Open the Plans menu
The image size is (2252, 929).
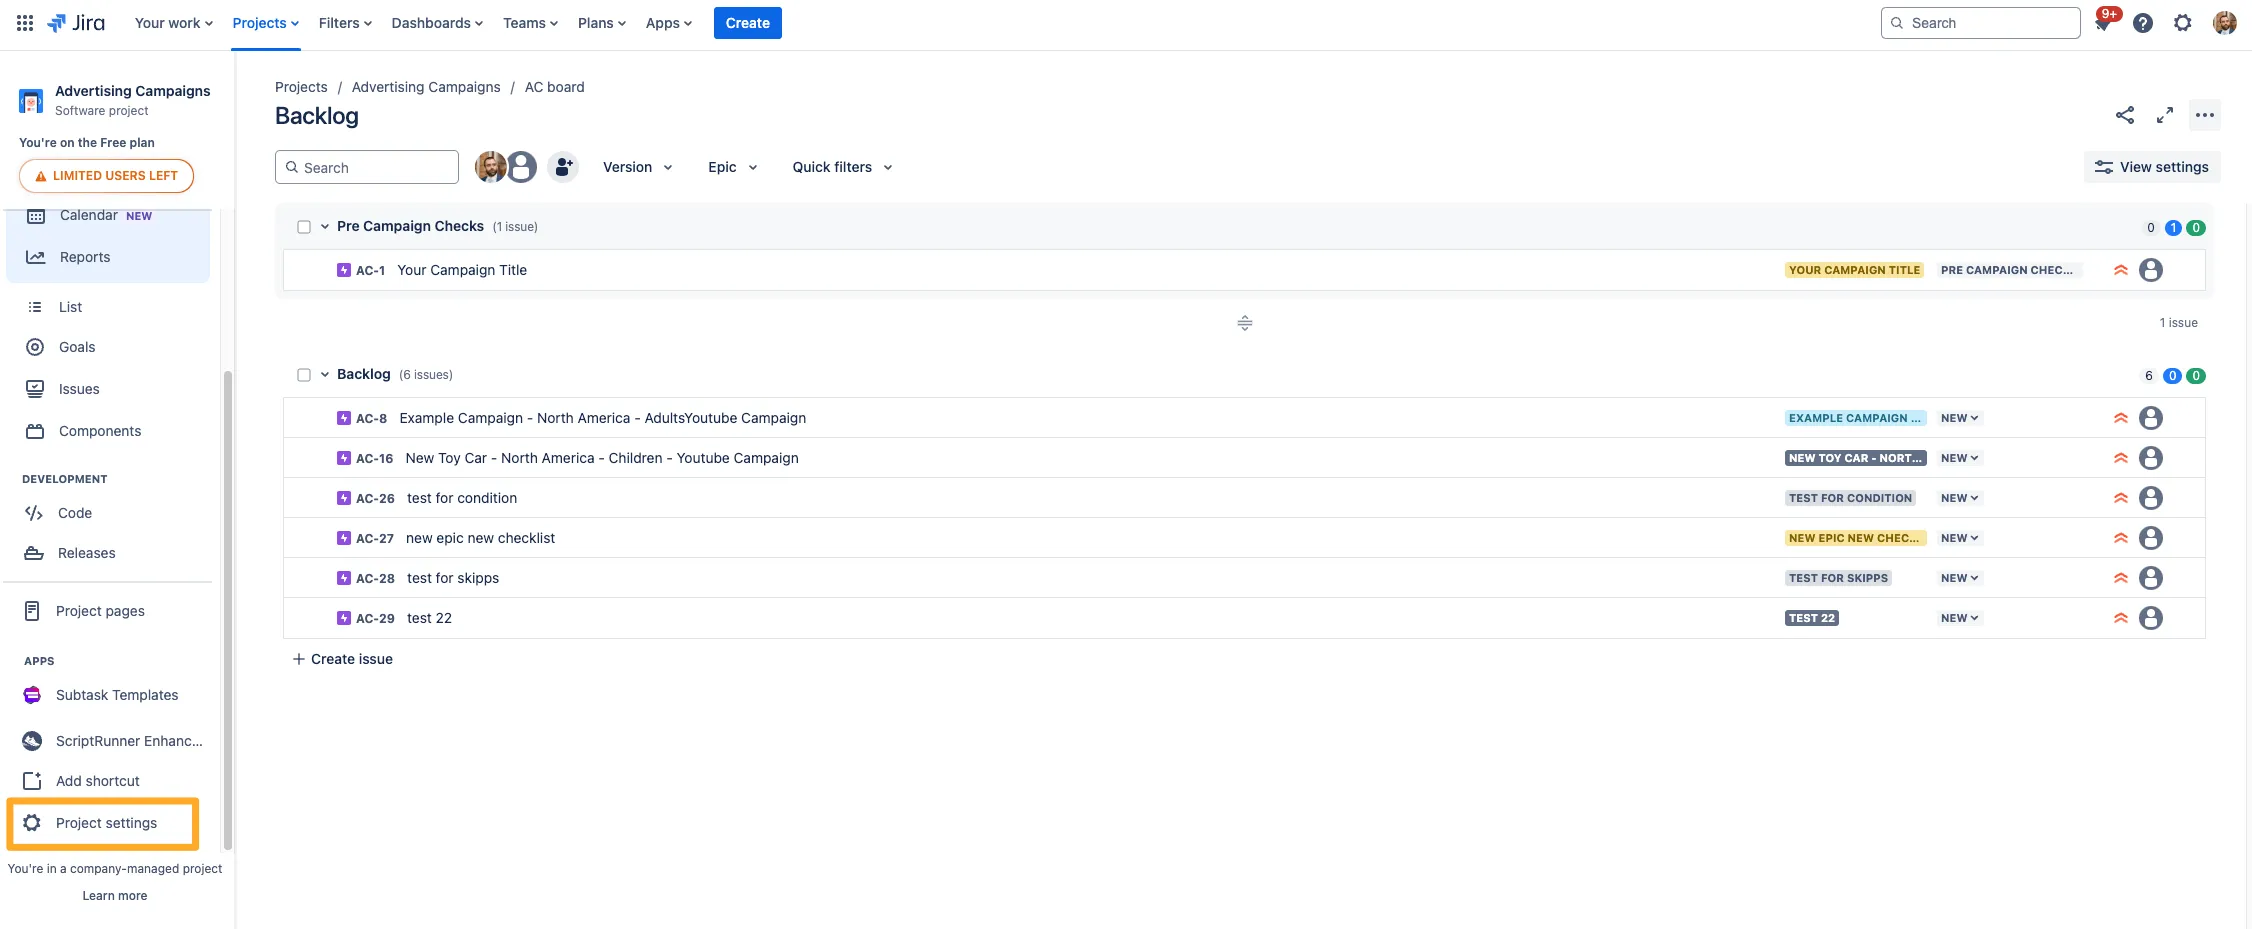point(601,23)
